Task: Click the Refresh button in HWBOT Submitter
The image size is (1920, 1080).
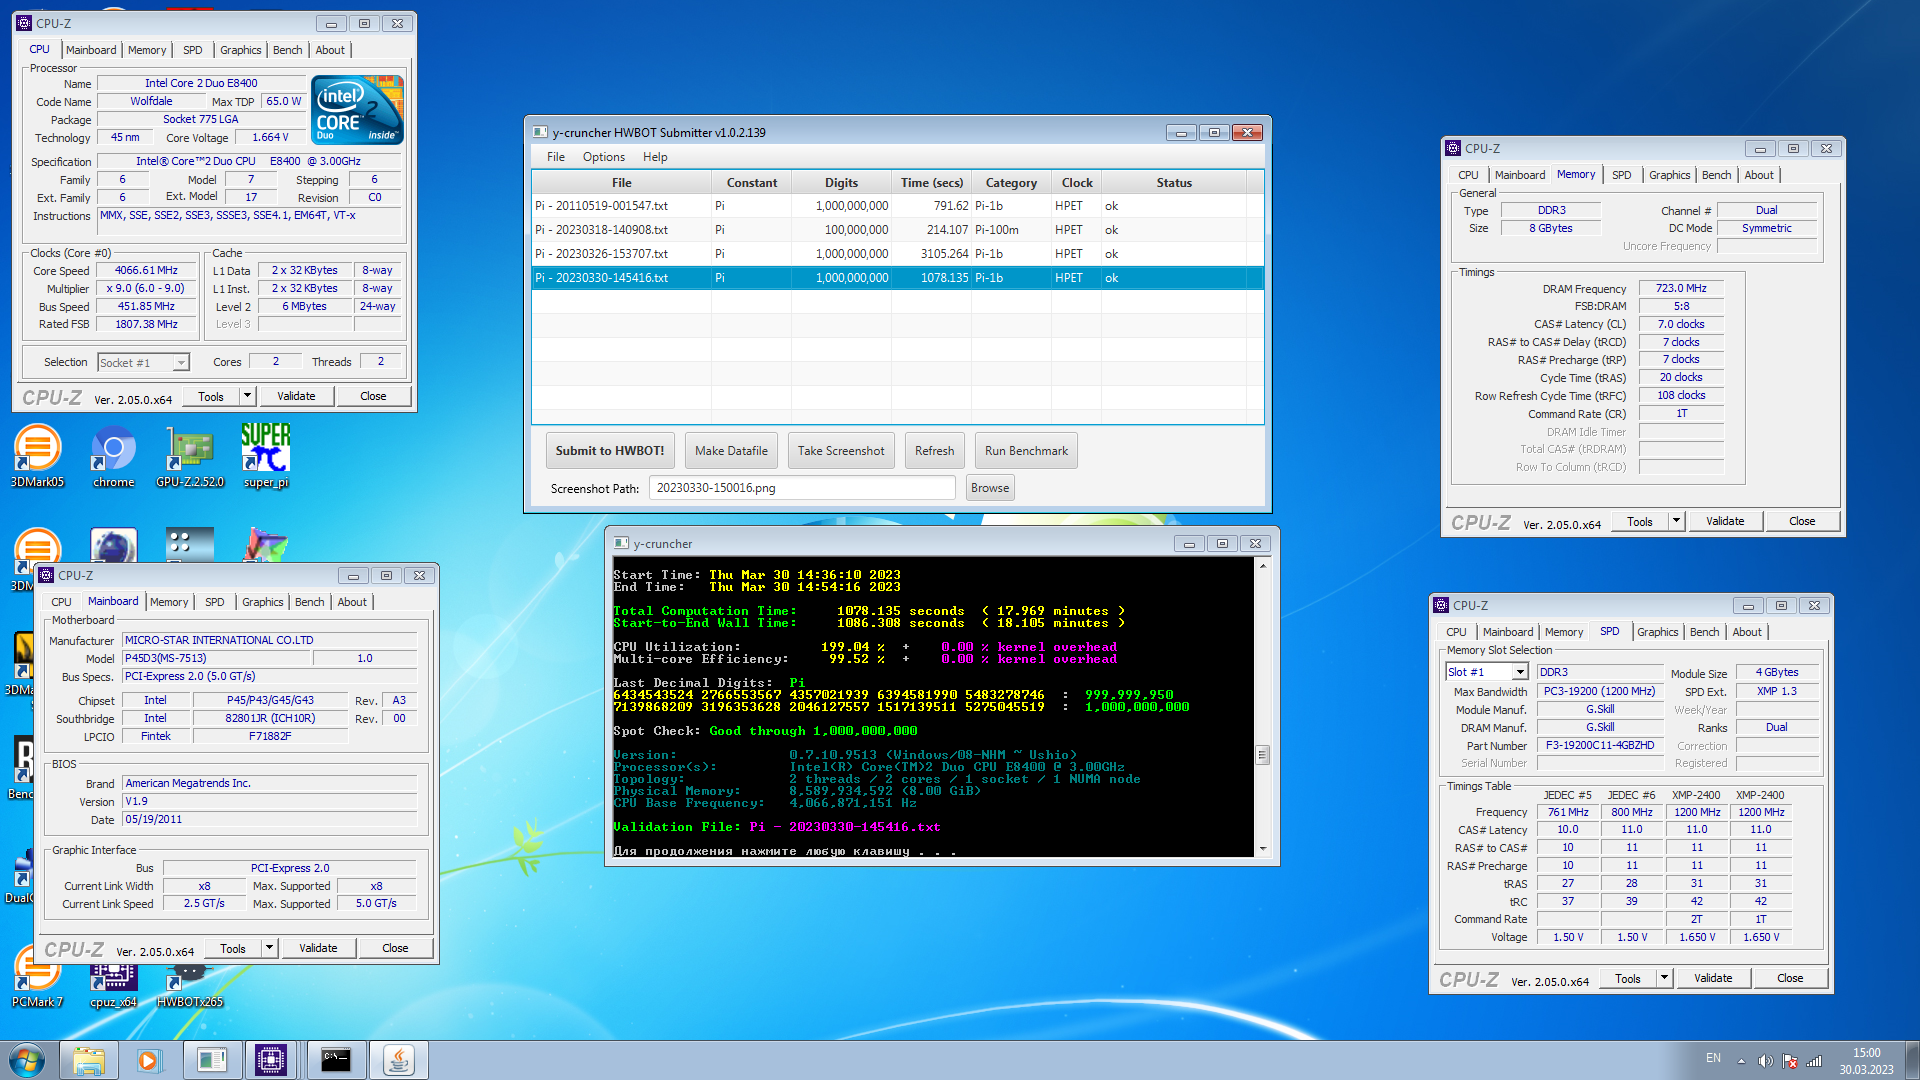Action: (x=935, y=451)
